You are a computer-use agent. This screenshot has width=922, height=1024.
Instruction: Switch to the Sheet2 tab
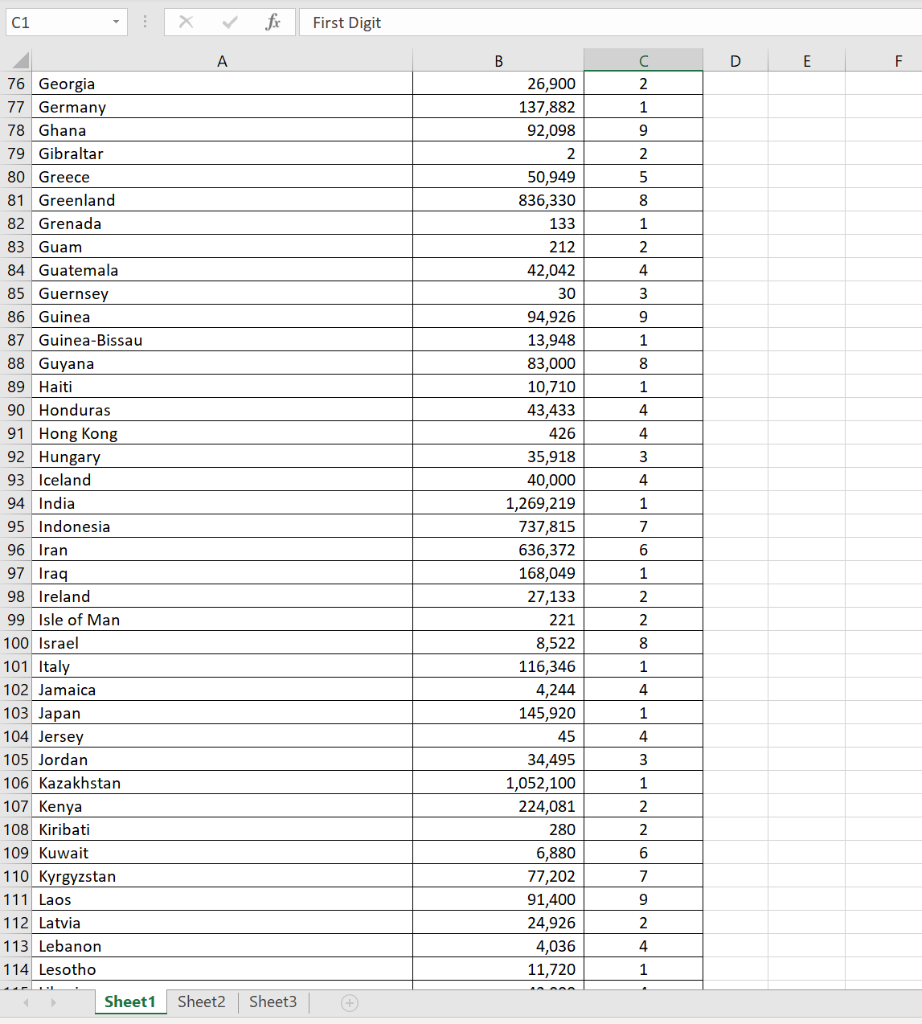tap(201, 1001)
